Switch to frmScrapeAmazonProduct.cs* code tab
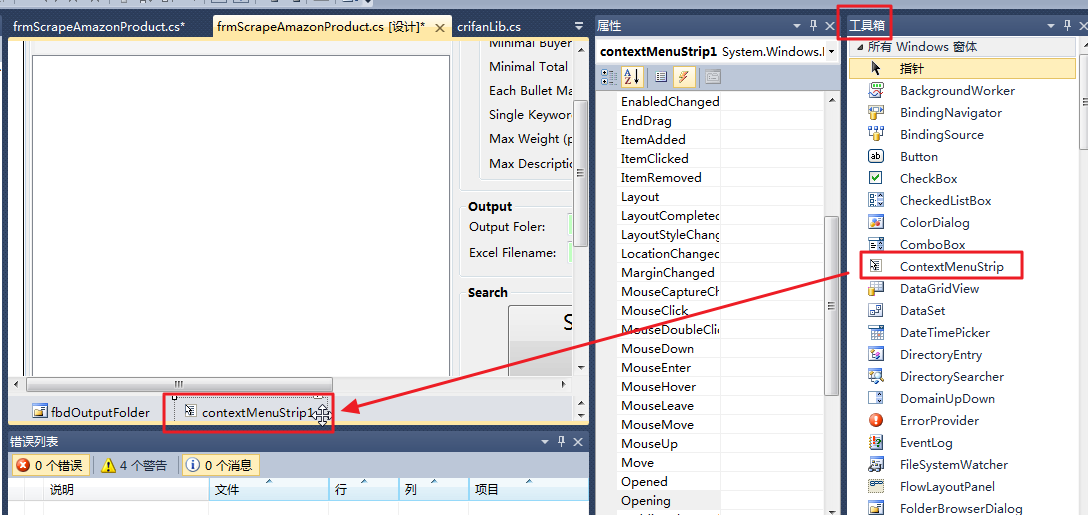1088x515 pixels. click(x=99, y=27)
